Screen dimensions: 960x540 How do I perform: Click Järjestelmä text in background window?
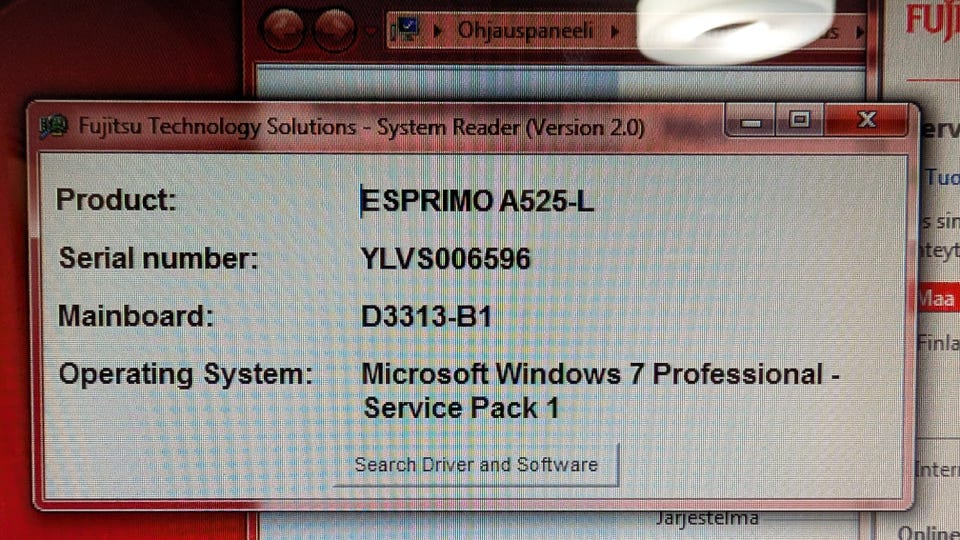707,518
